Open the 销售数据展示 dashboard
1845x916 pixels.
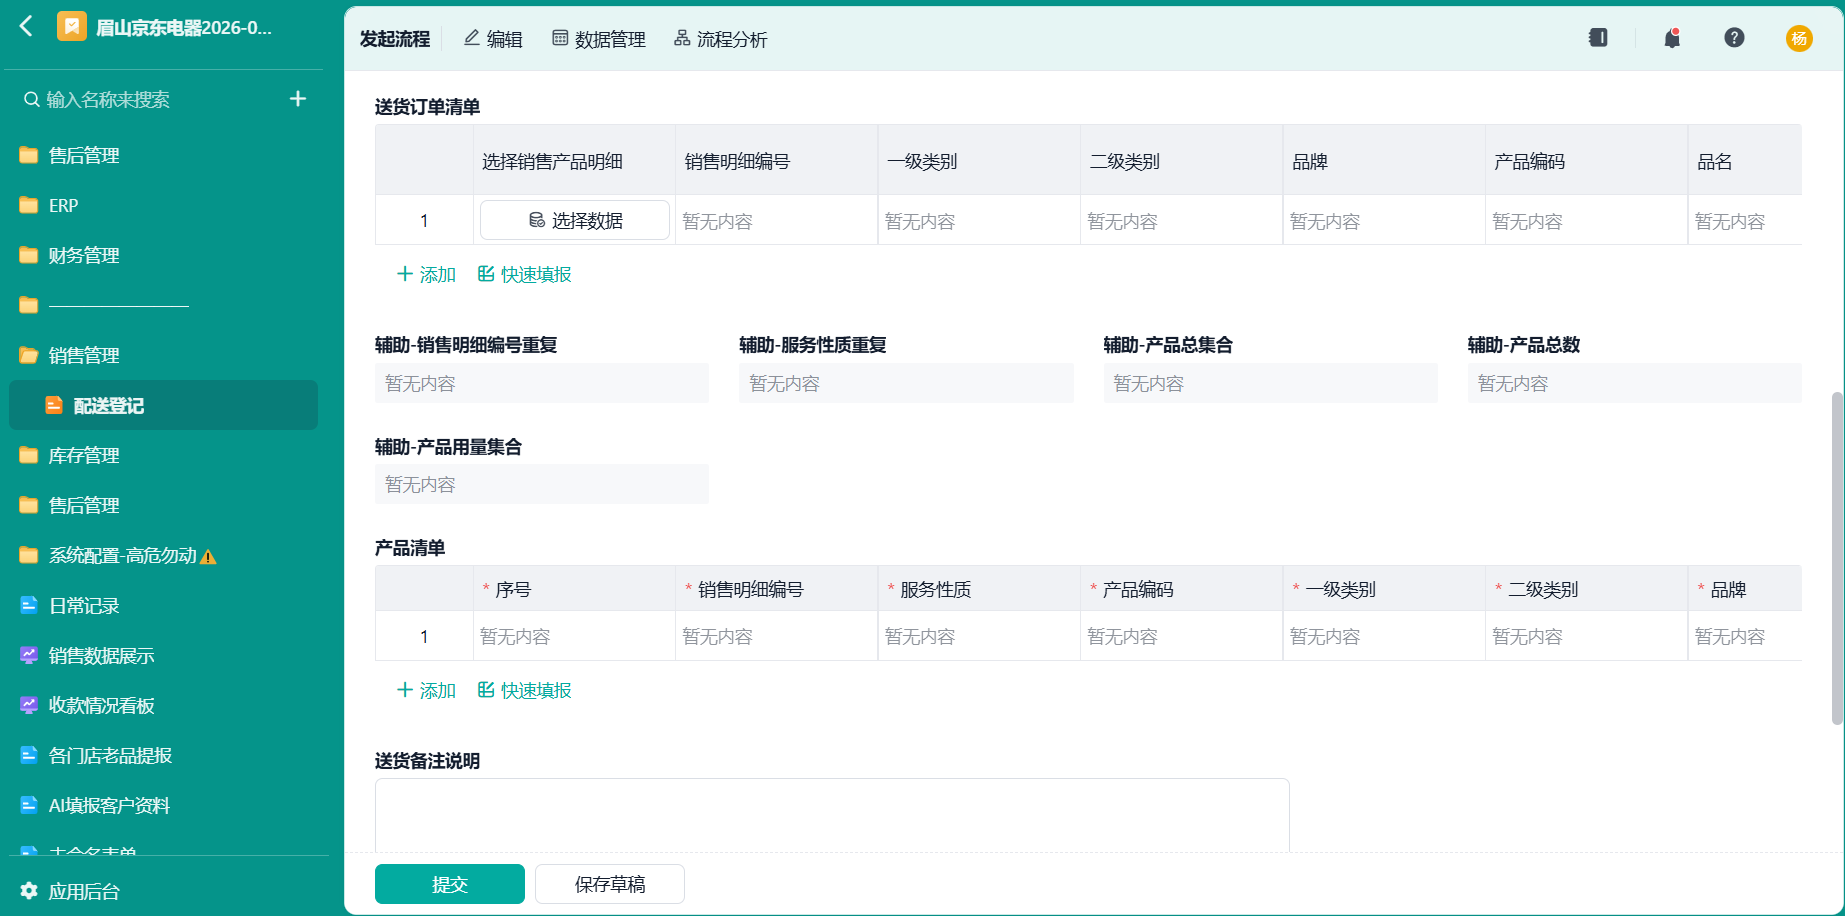164,655
